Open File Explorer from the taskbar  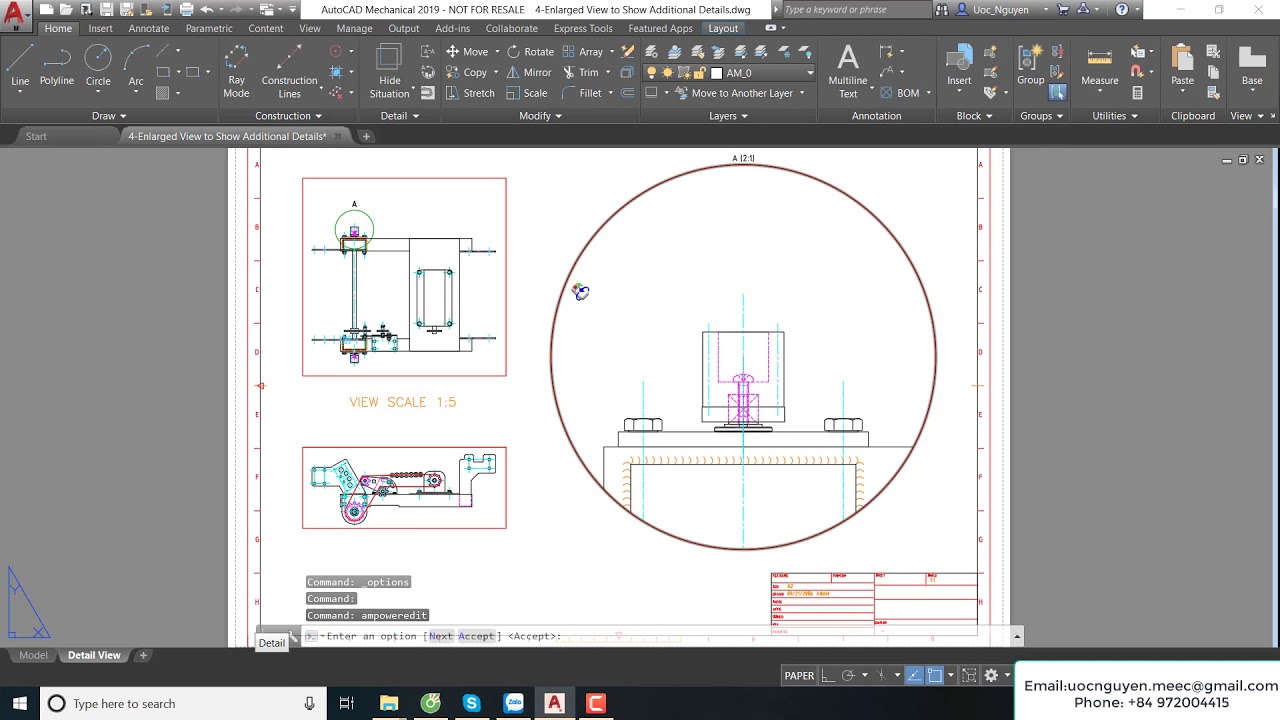pyautogui.click(x=388, y=703)
